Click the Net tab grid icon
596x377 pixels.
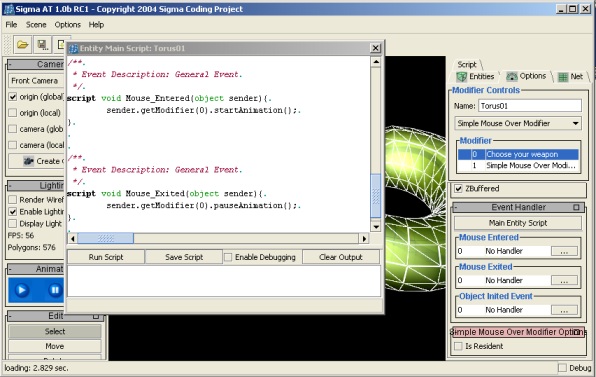point(563,77)
